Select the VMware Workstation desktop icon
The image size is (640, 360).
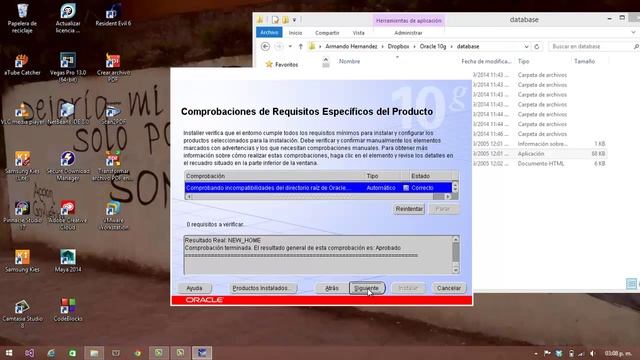[x=113, y=215]
